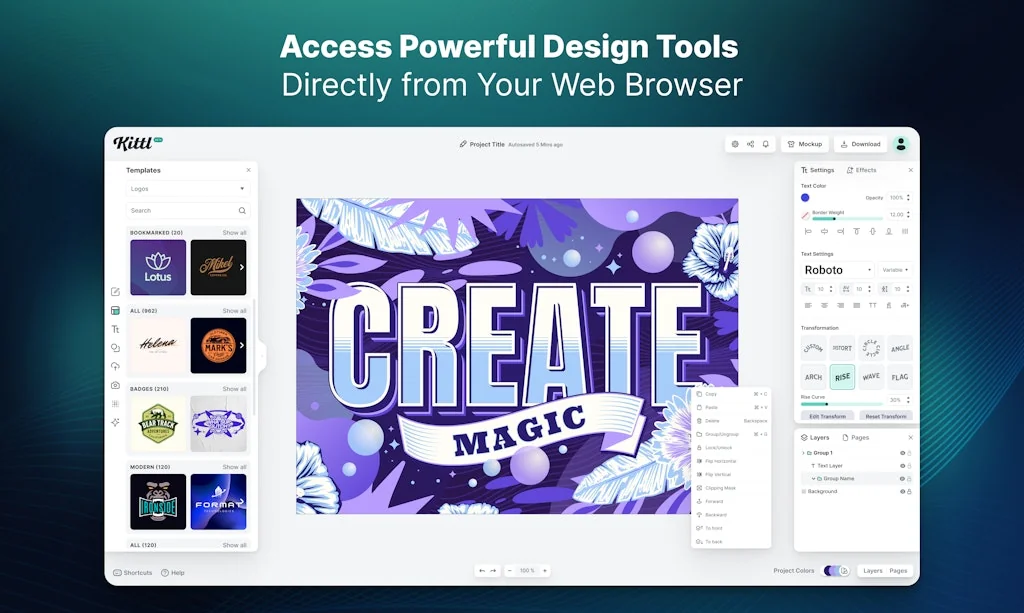1024x613 pixels.
Task: Toggle visibility of Group 1 layer
Action: (x=902, y=453)
